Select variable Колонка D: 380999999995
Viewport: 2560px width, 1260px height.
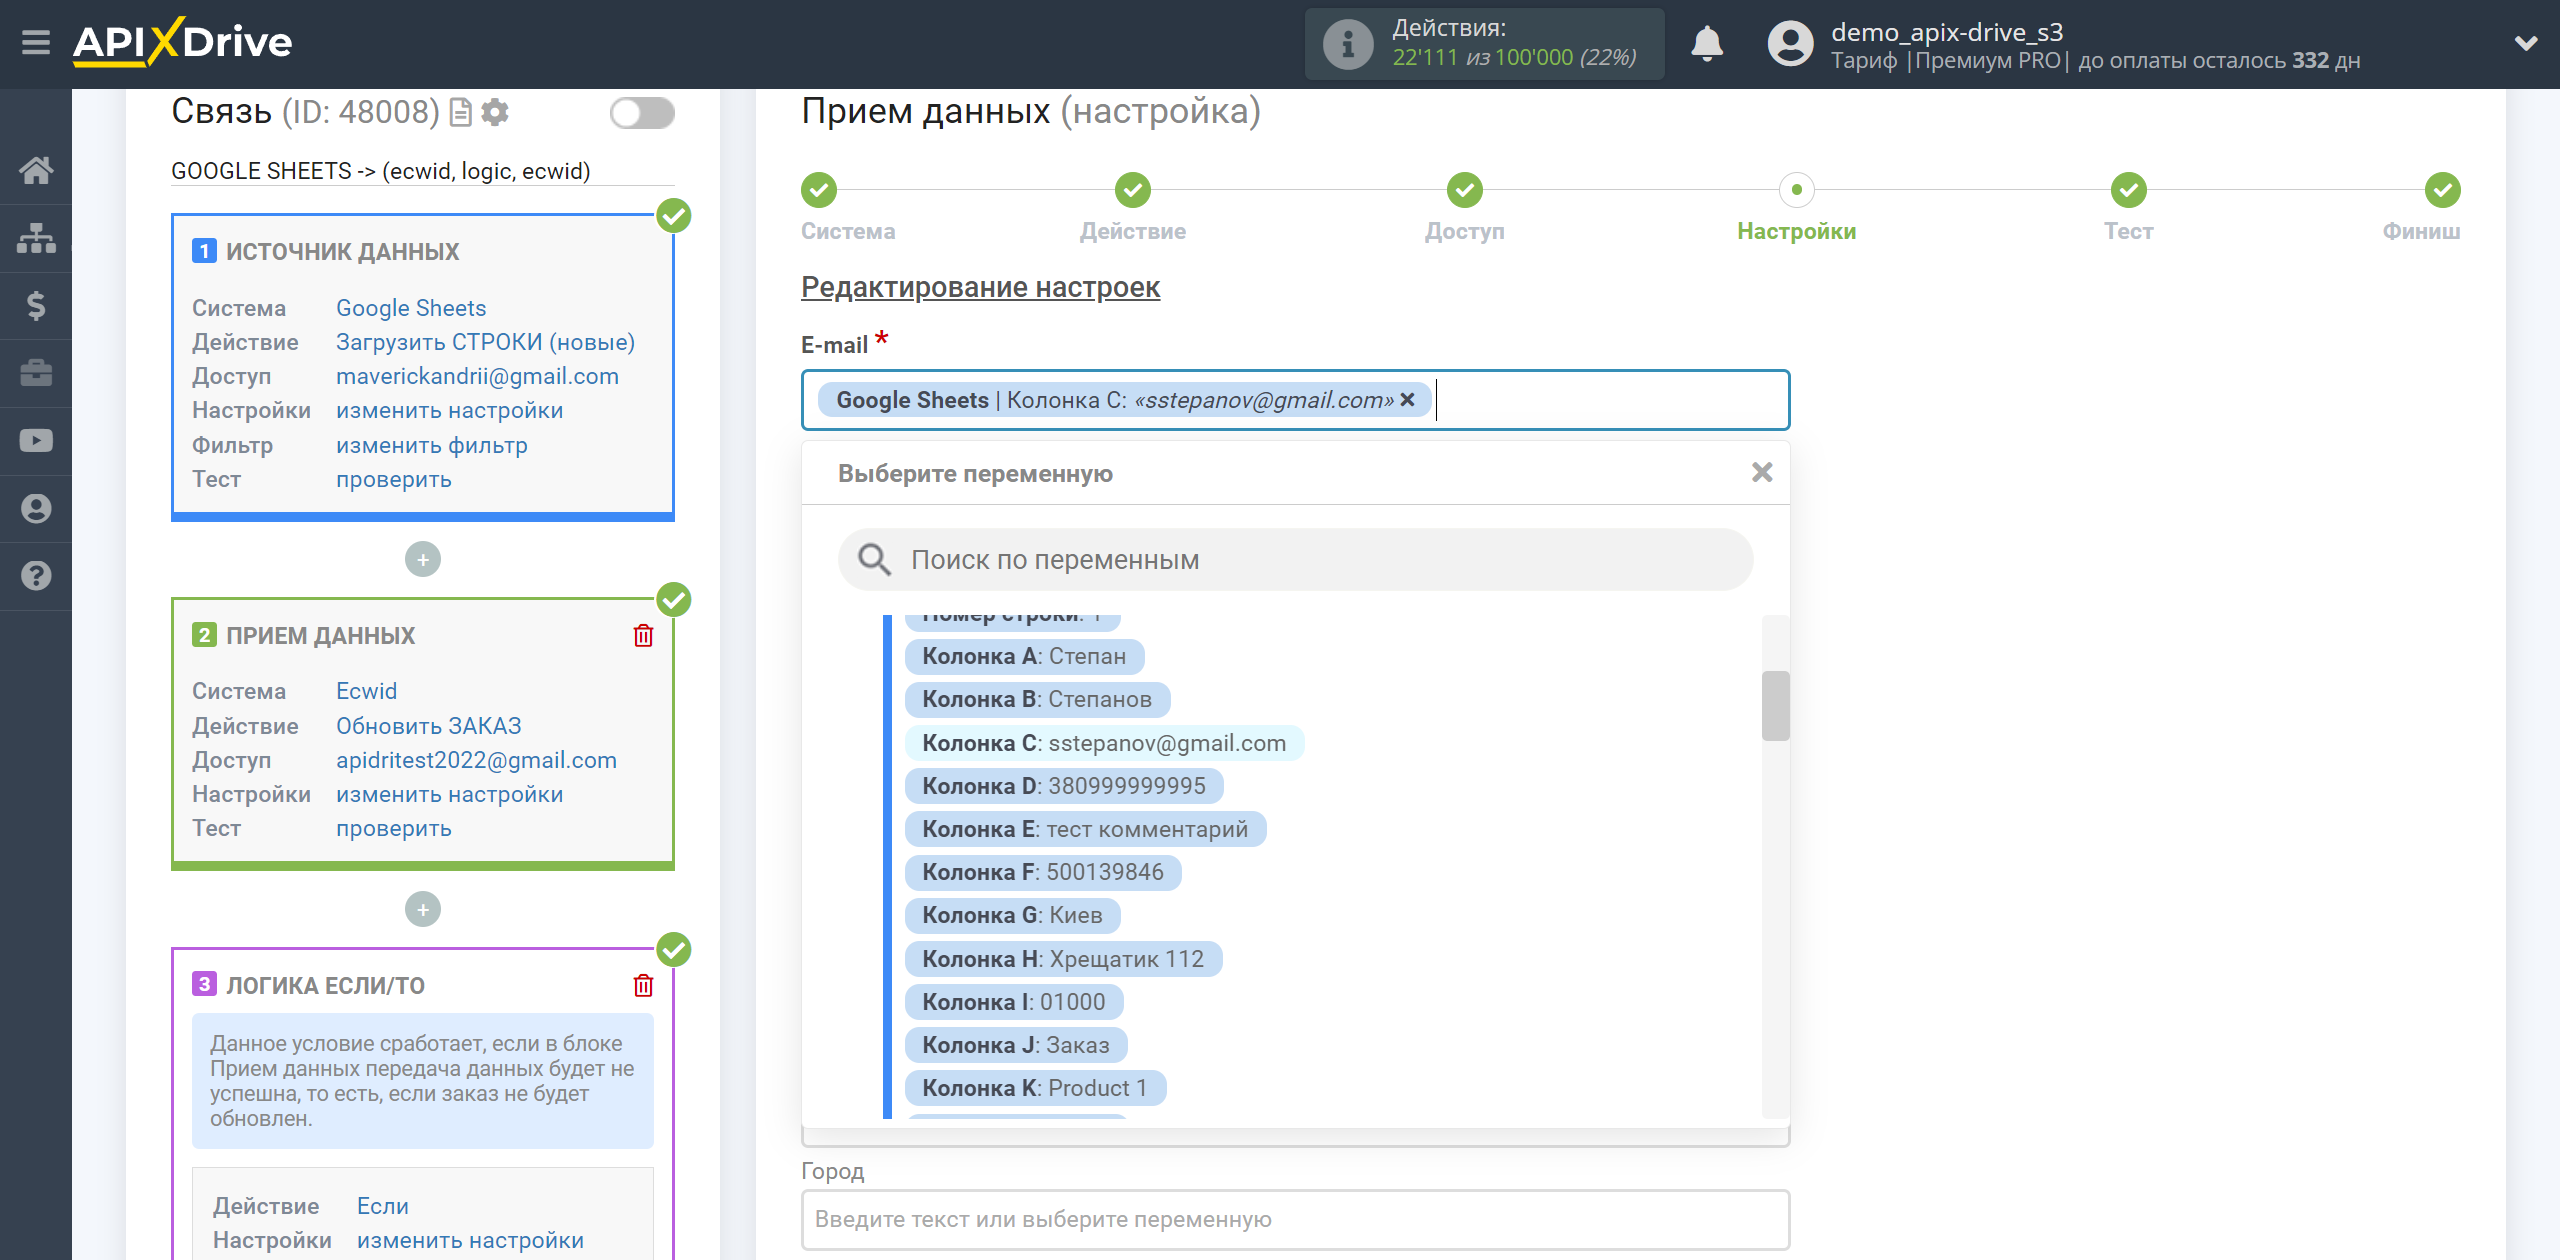[1064, 786]
